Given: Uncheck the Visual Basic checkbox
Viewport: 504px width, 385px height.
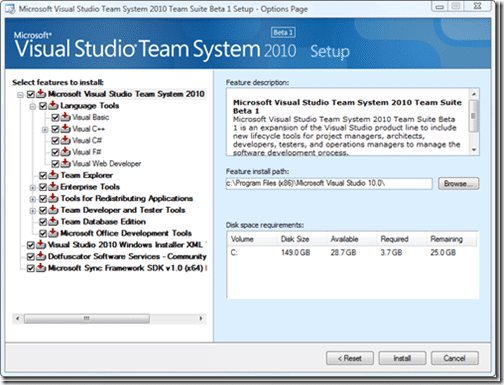Looking at the screenshot, I should 55,118.
